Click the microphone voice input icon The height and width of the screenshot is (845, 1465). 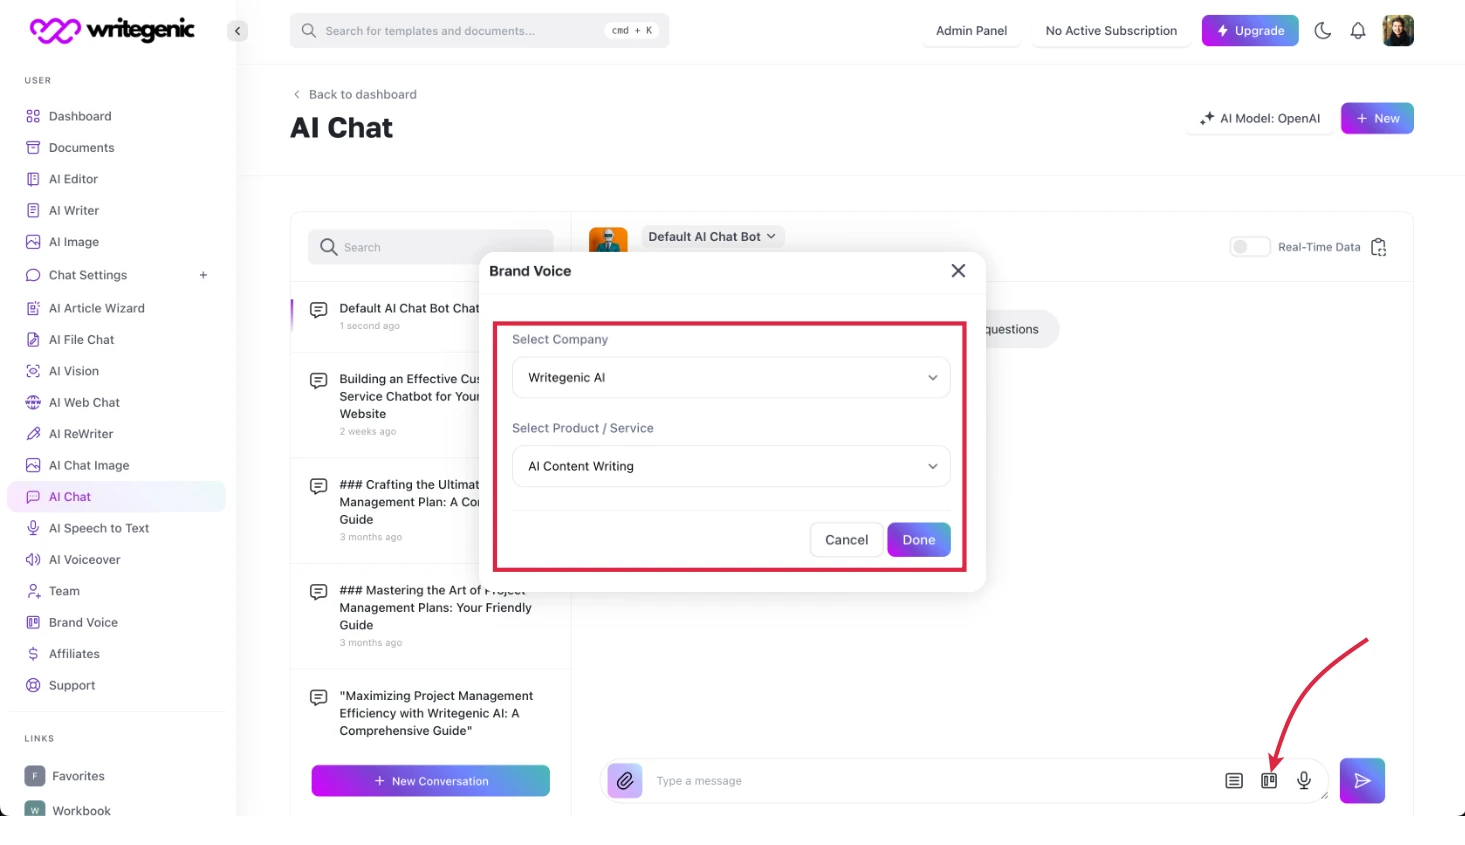pyautogui.click(x=1304, y=781)
